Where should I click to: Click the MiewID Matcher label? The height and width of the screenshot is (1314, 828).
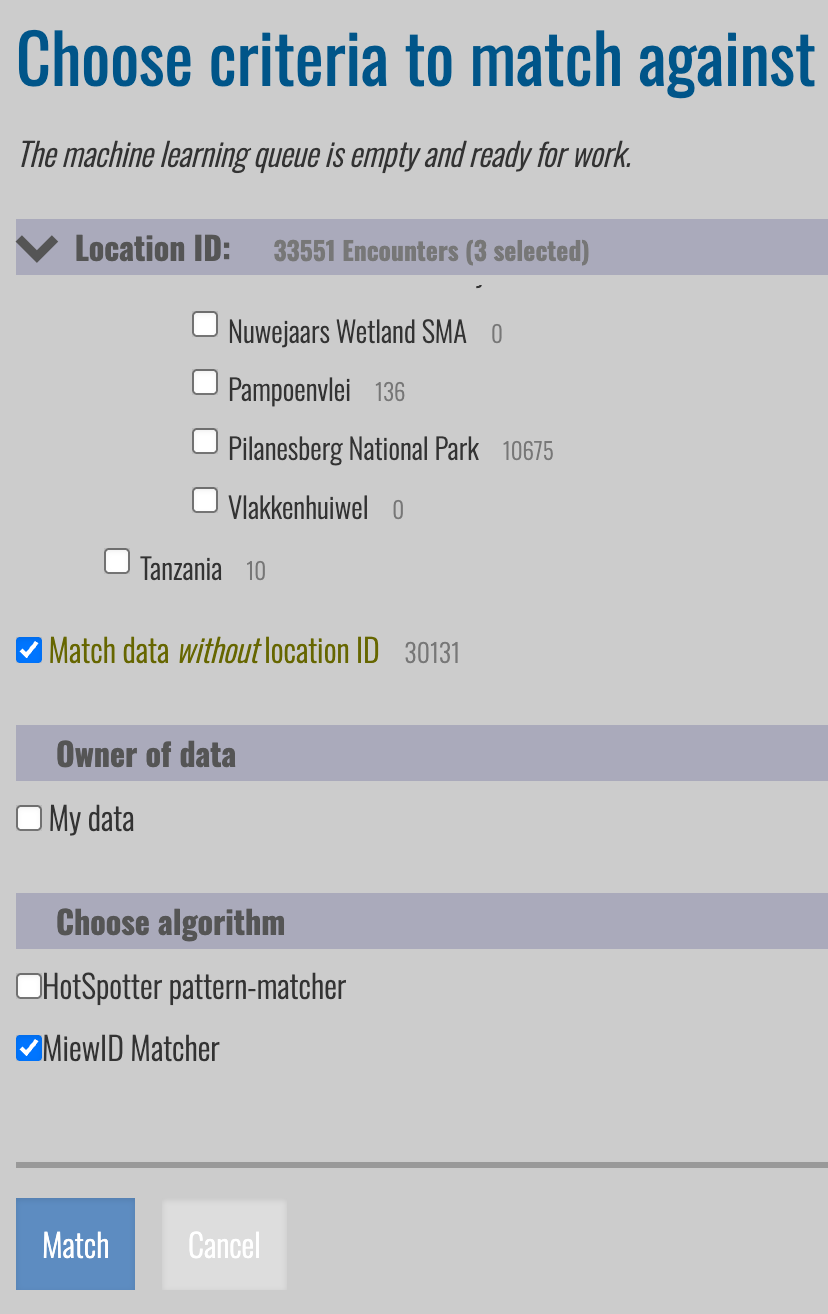tap(131, 1049)
